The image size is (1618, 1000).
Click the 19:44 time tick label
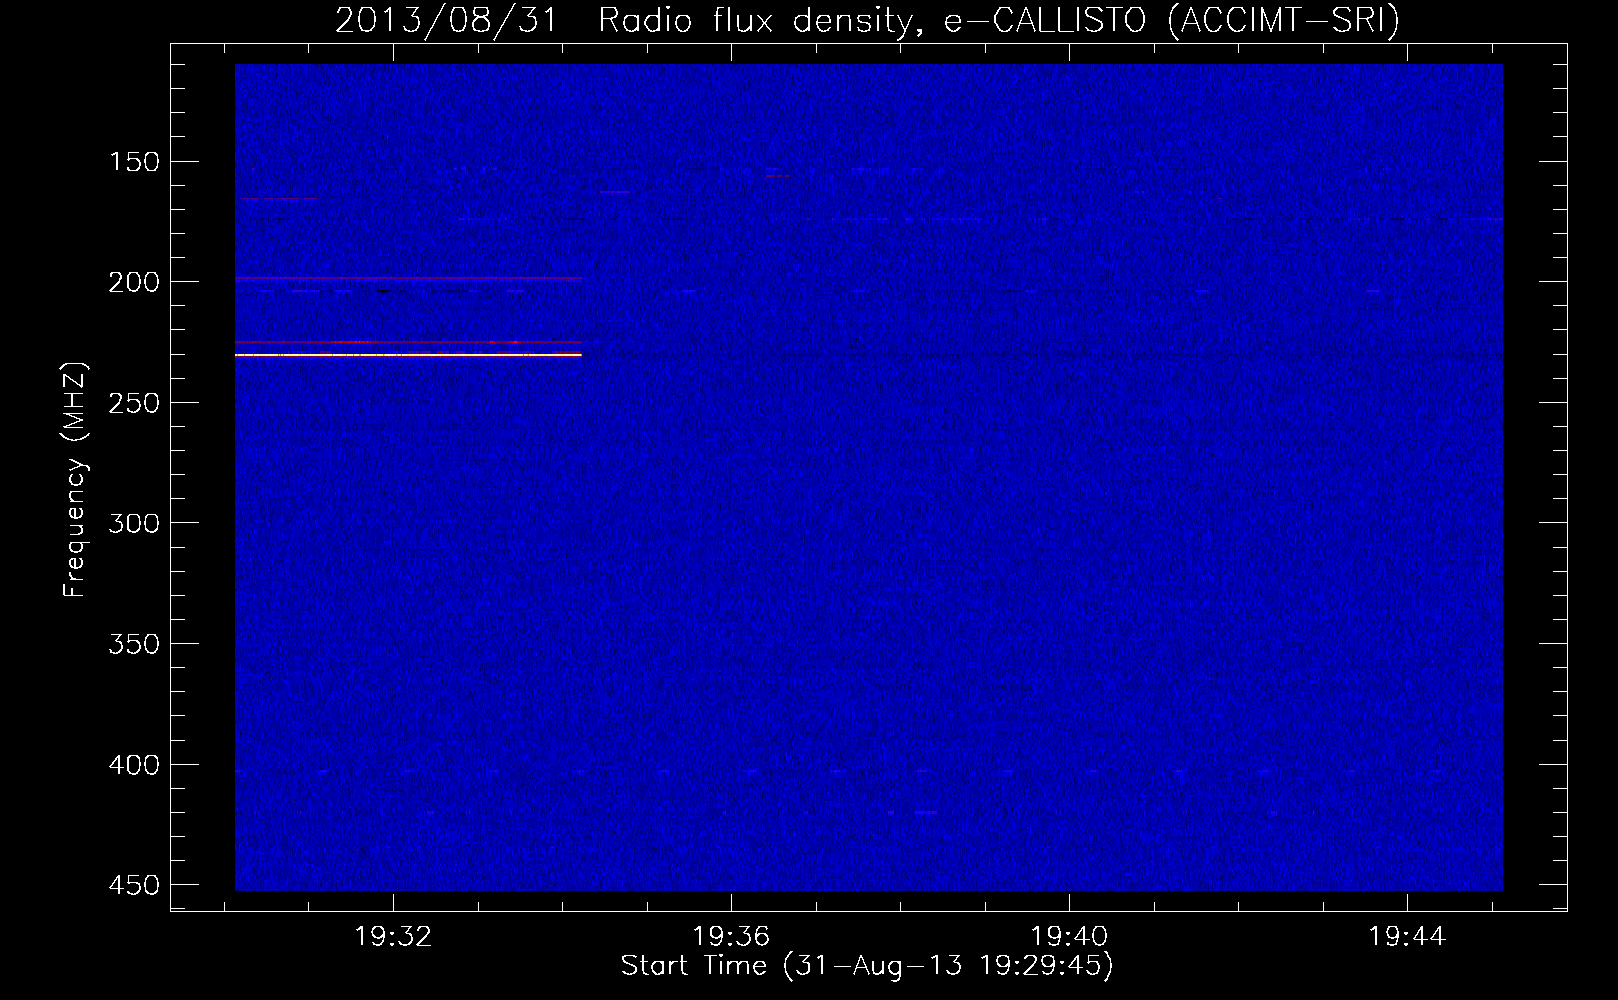coord(1407,937)
